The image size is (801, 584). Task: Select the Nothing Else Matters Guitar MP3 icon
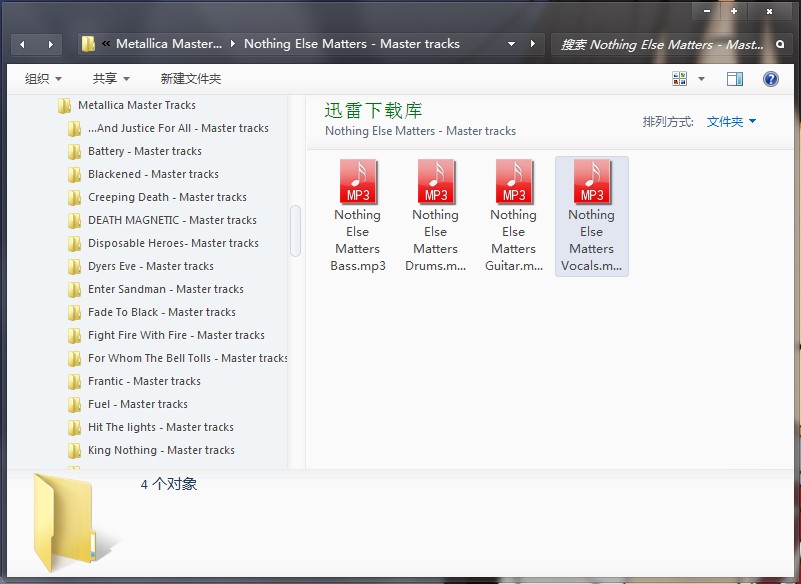tap(514, 182)
